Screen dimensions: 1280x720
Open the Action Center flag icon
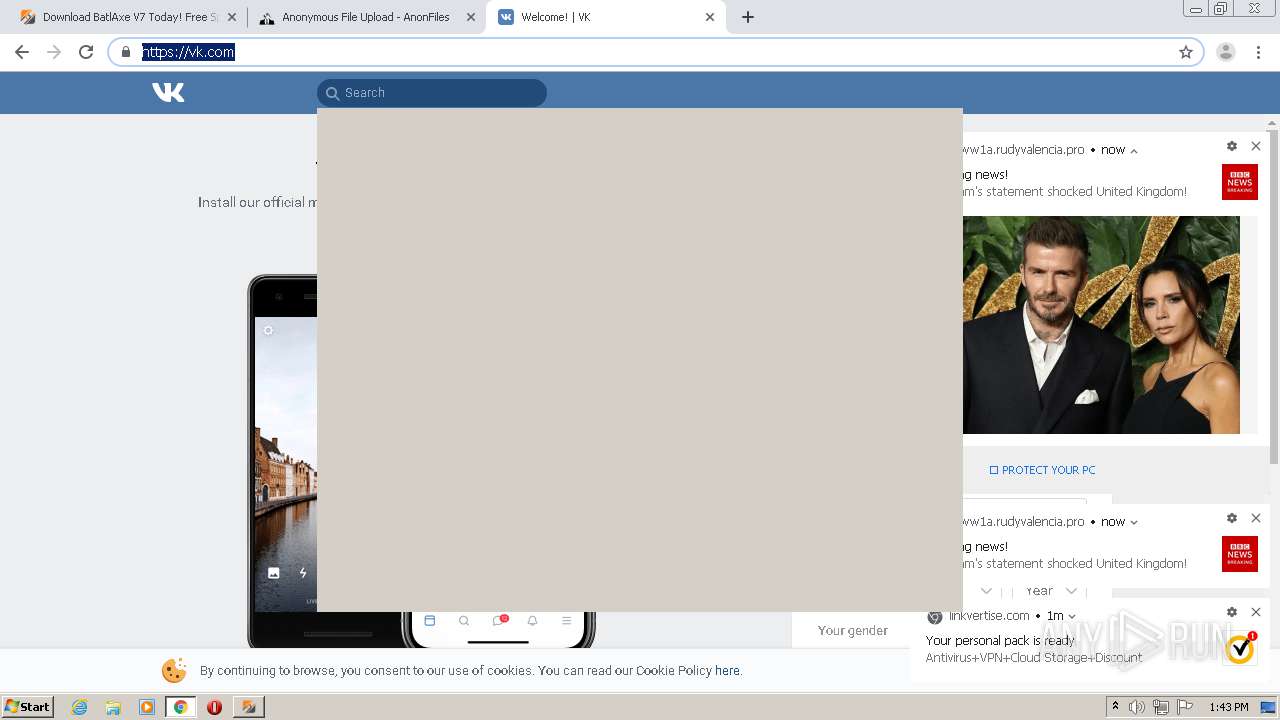[x=1185, y=707]
